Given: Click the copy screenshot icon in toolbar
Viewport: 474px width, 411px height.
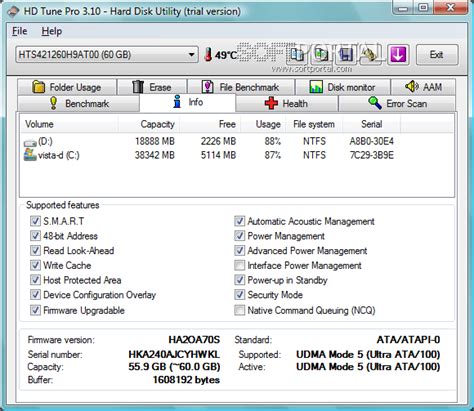Looking at the screenshot, I should [321, 55].
